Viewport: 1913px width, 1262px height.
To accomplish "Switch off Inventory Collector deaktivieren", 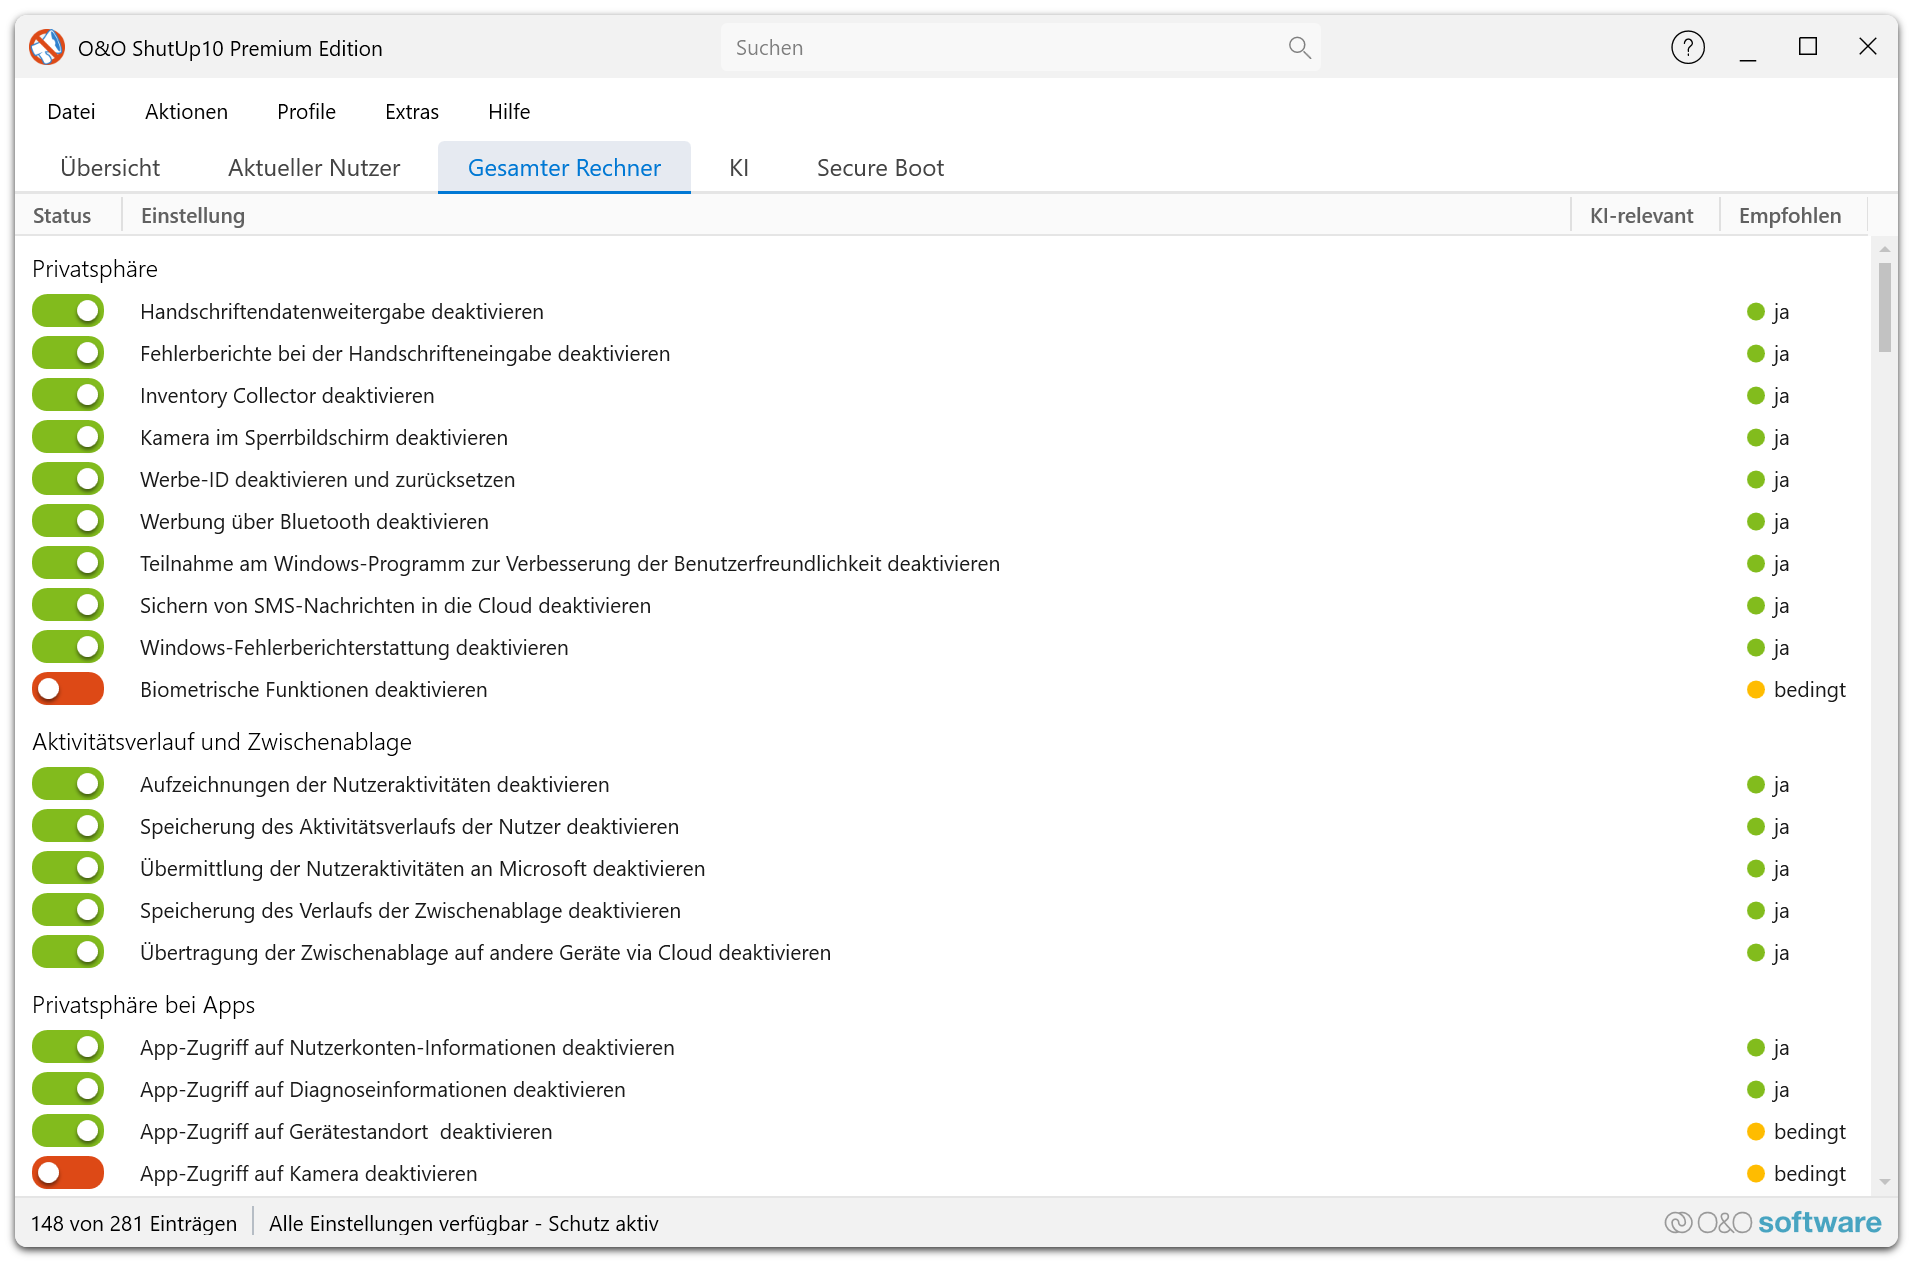I will 68,395.
